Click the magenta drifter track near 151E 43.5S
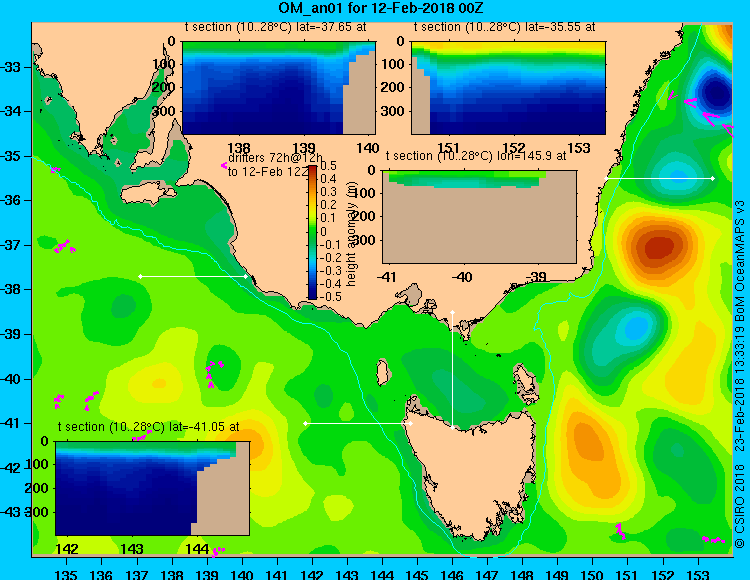The height and width of the screenshot is (580, 750). tap(620, 531)
